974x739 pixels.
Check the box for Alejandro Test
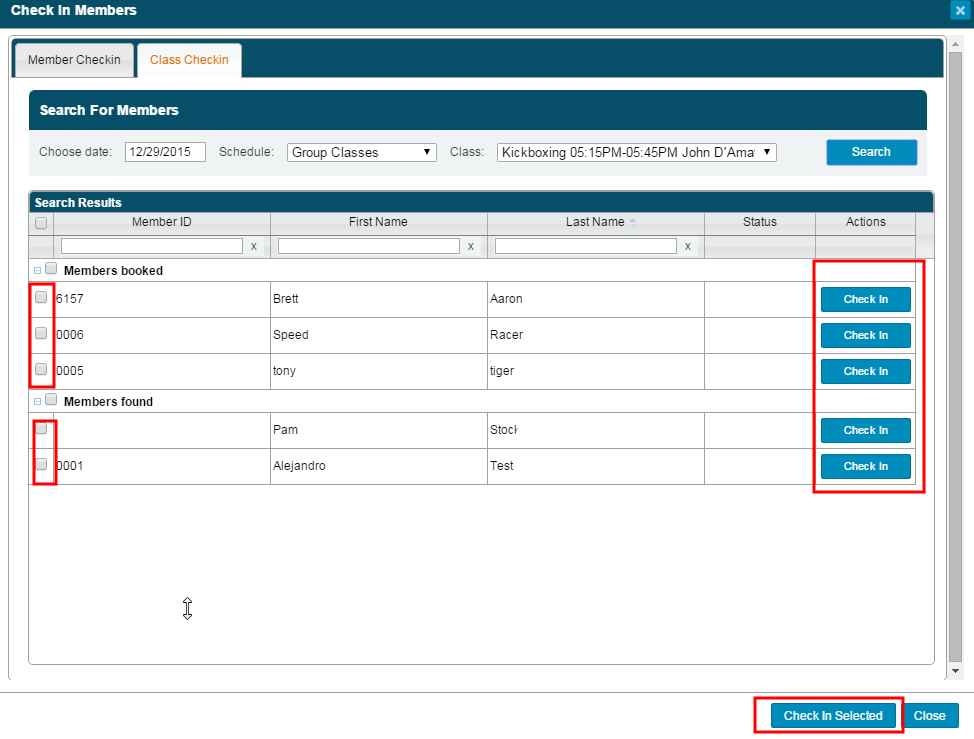[41, 464]
